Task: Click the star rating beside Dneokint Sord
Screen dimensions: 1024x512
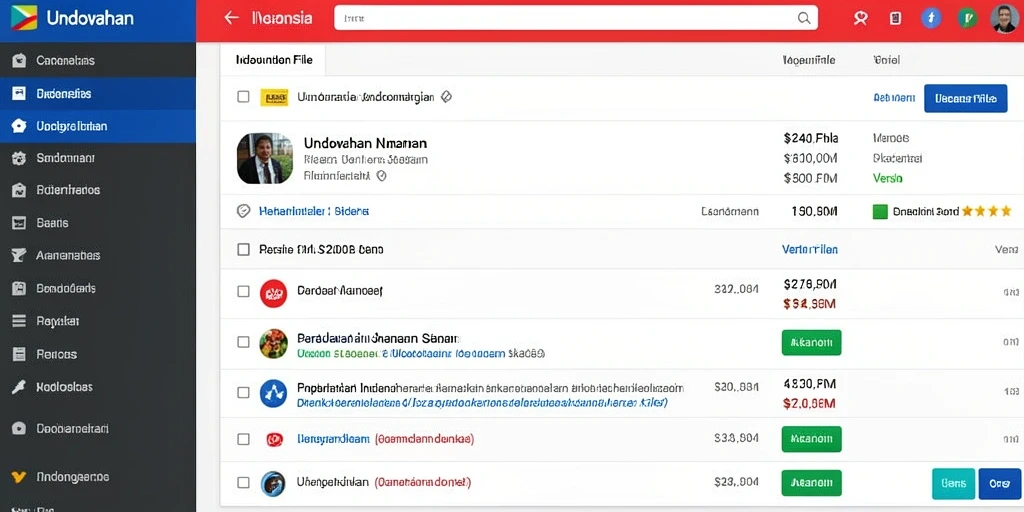Action: 987,211
